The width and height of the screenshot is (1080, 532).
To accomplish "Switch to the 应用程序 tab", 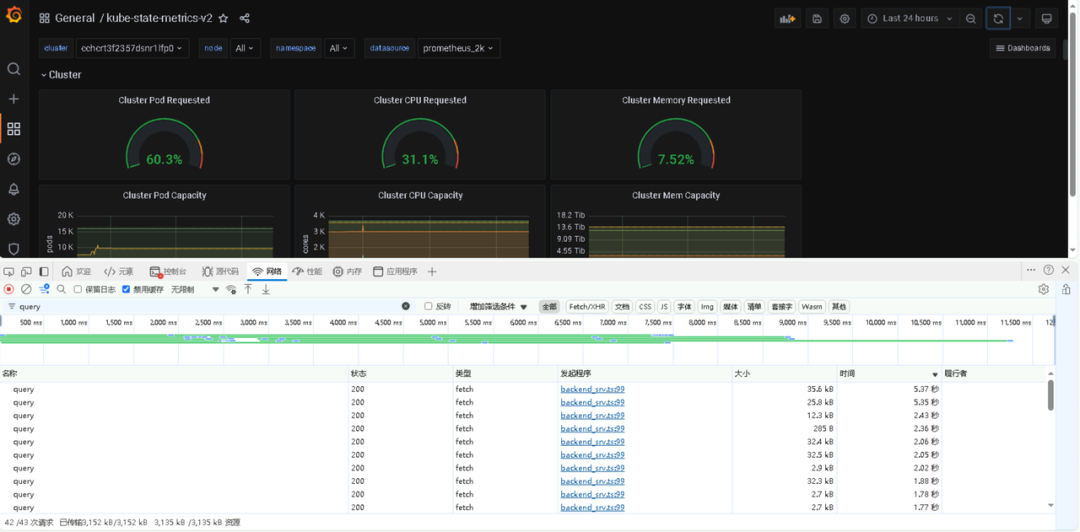I will (395, 272).
